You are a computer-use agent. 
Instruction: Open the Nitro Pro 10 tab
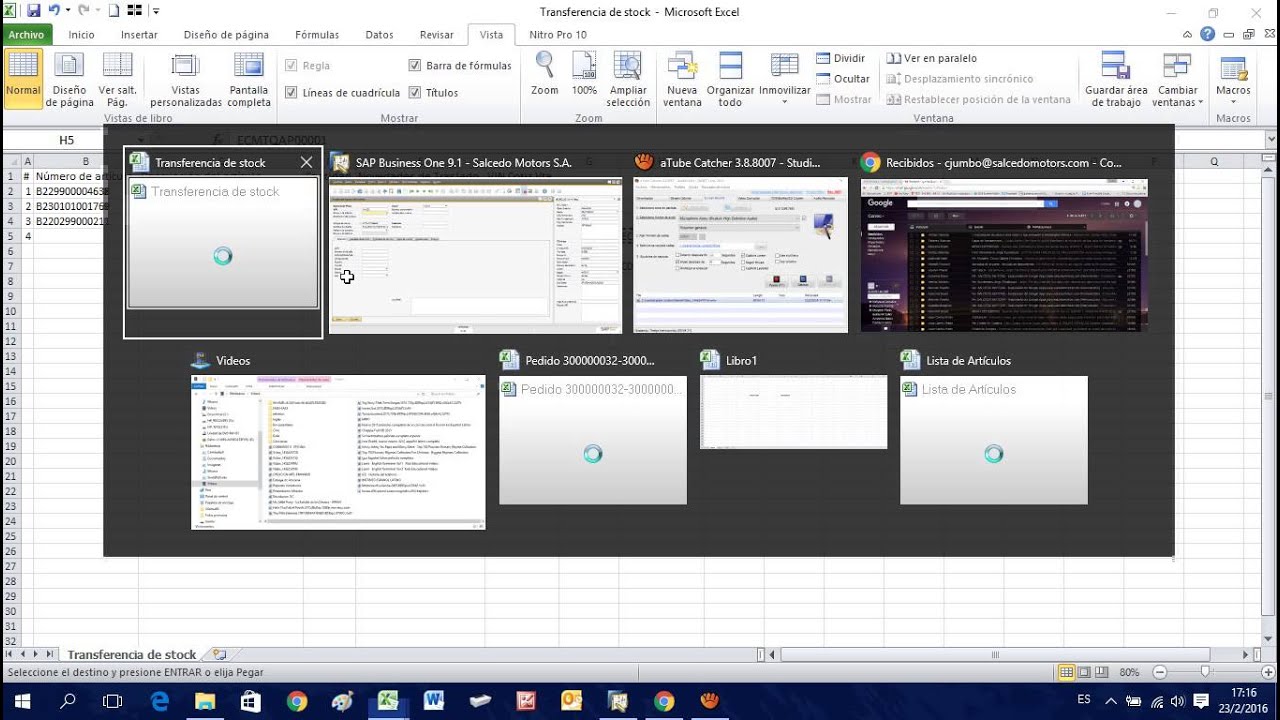coord(558,34)
